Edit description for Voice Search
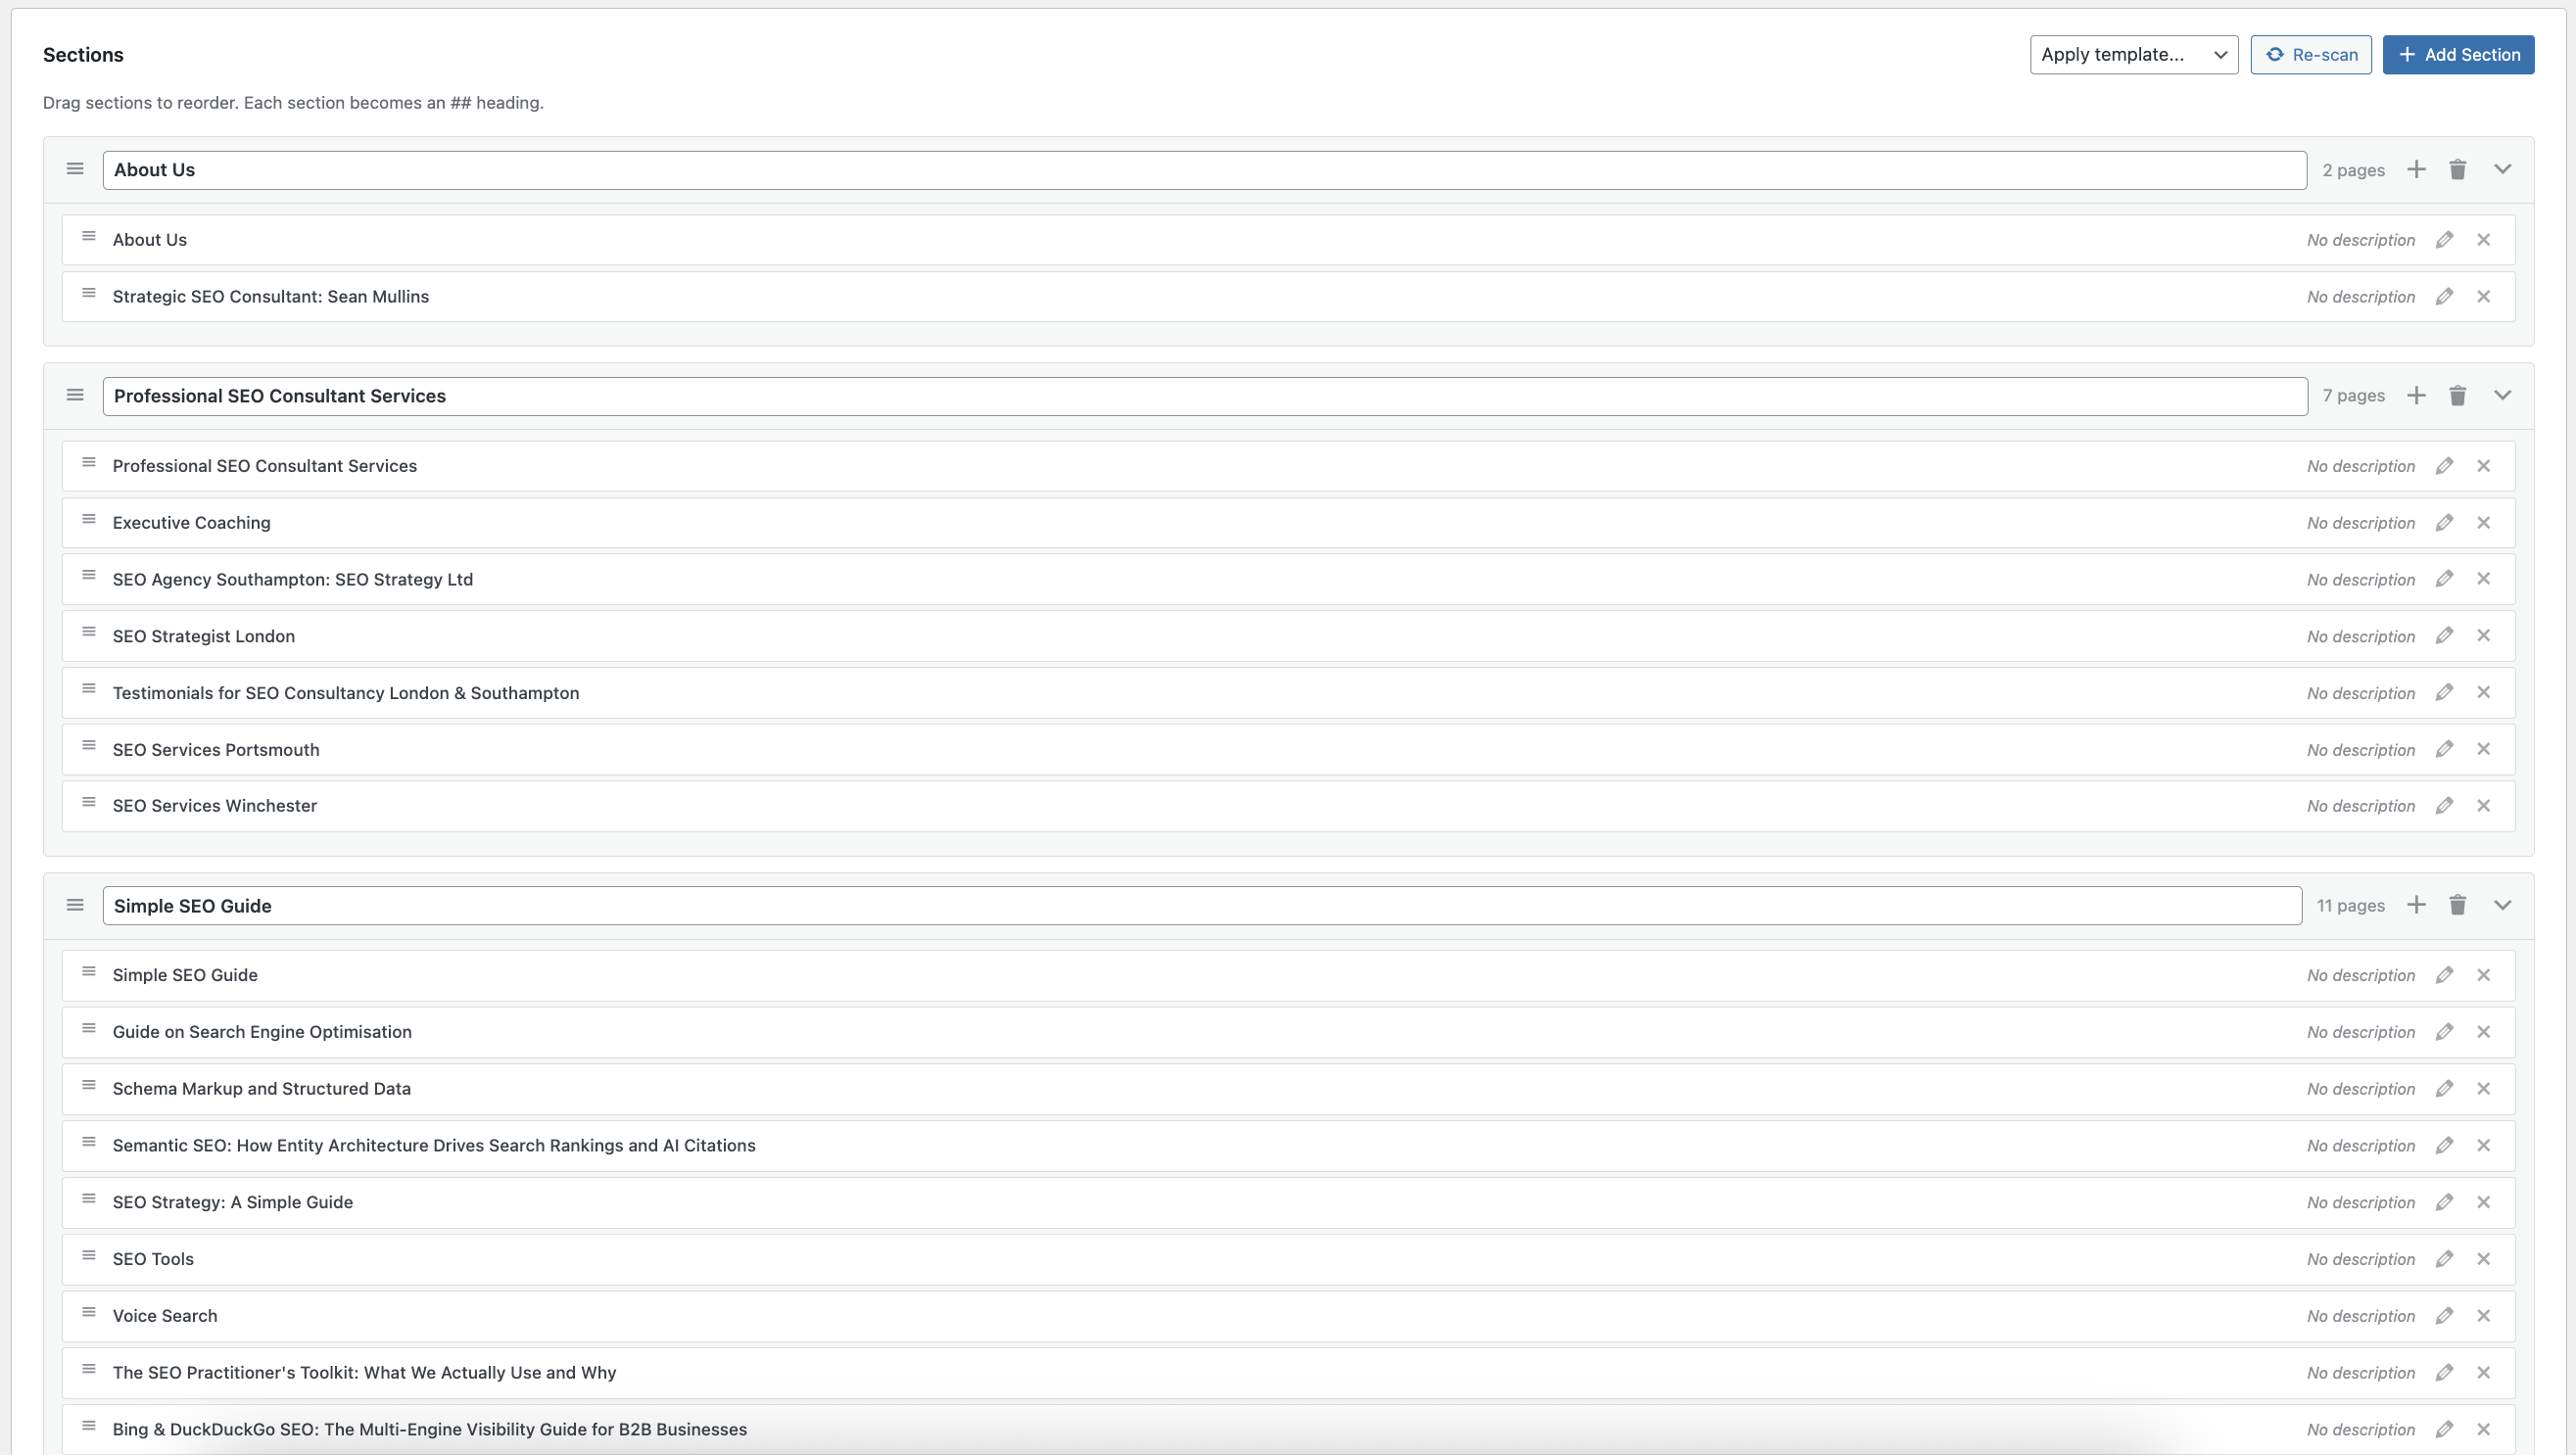 pyautogui.click(x=2446, y=1315)
